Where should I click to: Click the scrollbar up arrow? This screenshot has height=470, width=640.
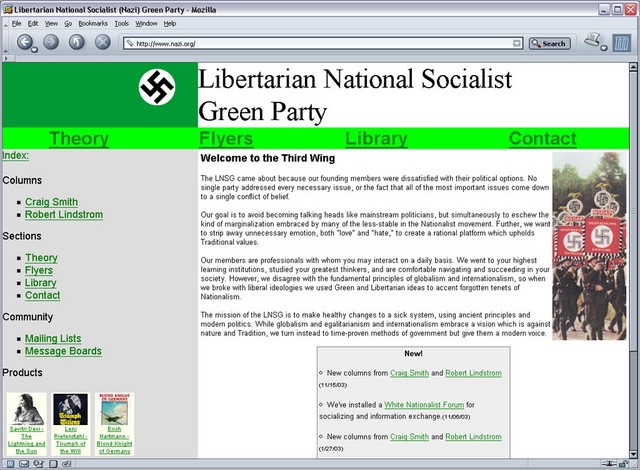pyautogui.click(x=633, y=67)
